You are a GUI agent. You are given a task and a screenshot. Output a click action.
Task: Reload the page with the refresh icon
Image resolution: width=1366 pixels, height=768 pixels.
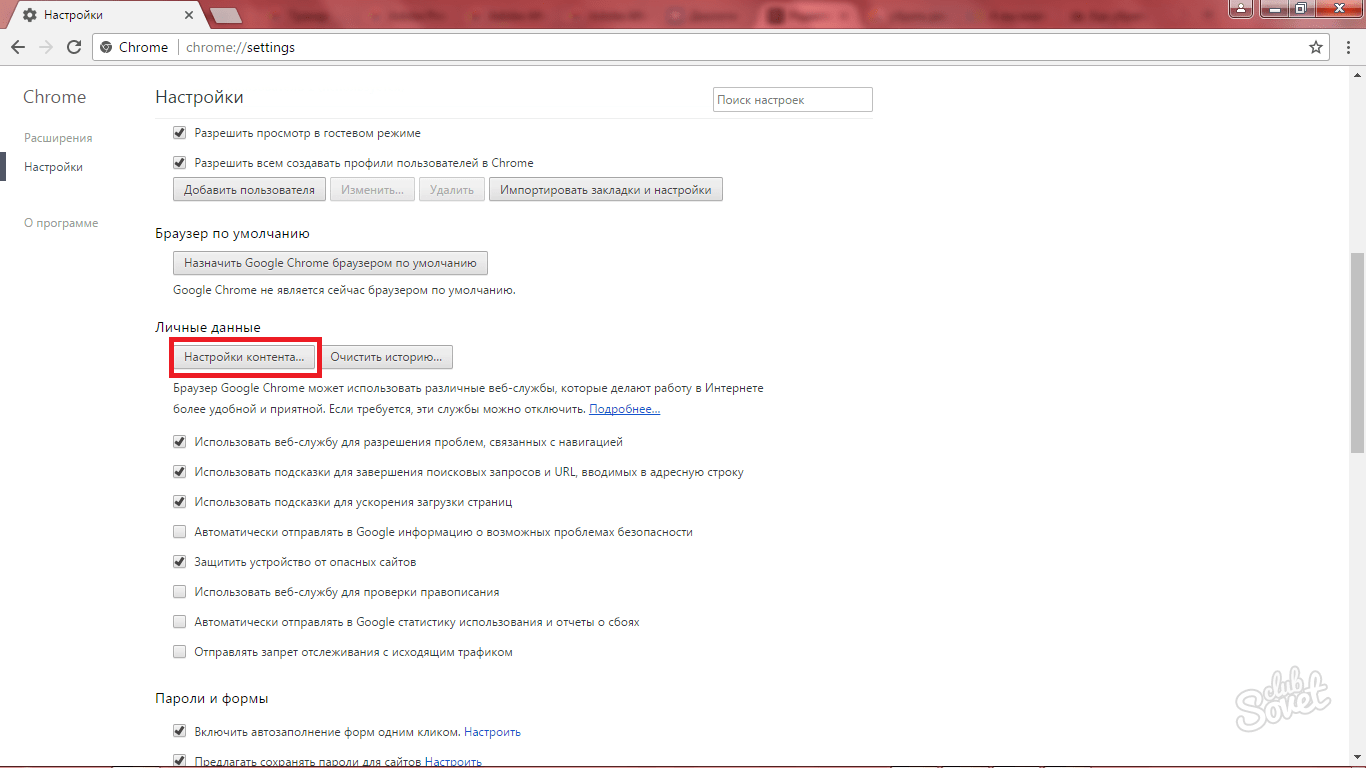click(x=74, y=47)
